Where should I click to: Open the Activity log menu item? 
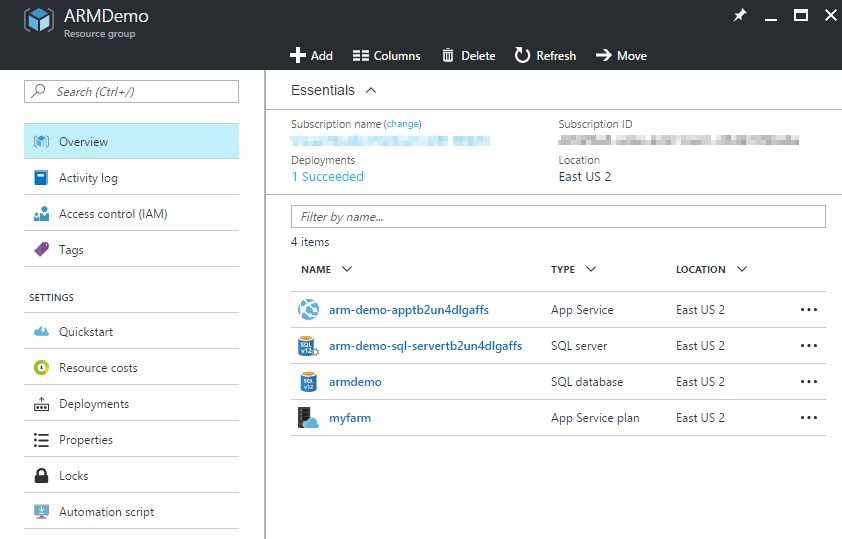tap(132, 177)
